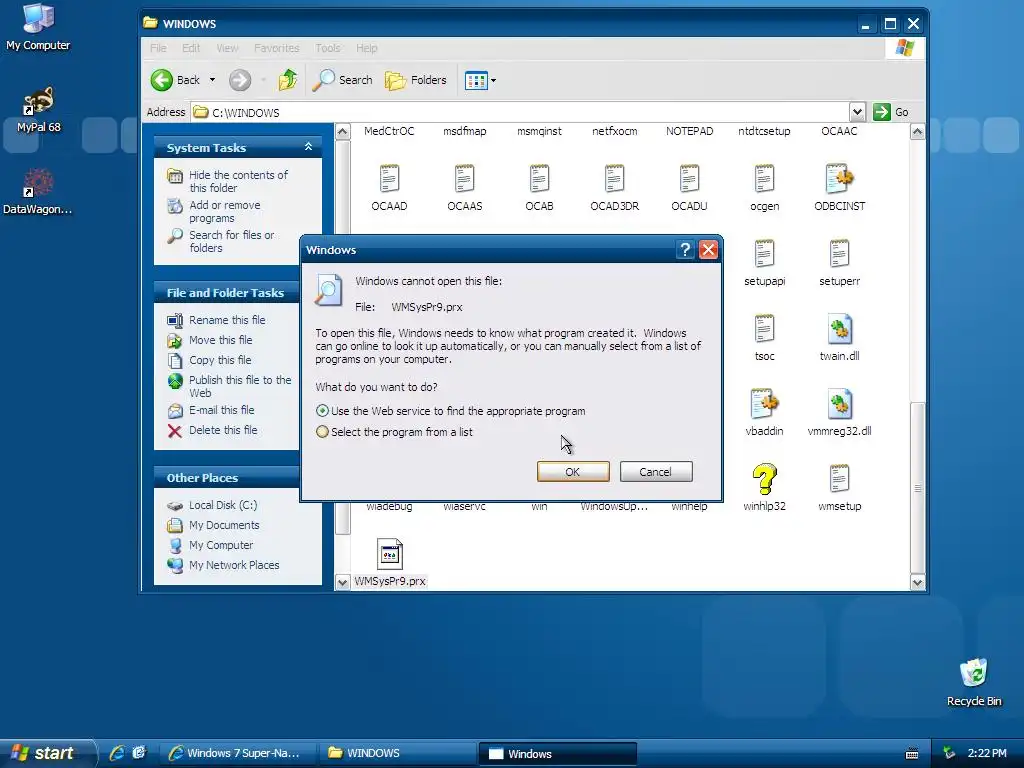This screenshot has height=768, width=1024.
Task: Open Local Disk (C:) link
Action: [223, 505]
